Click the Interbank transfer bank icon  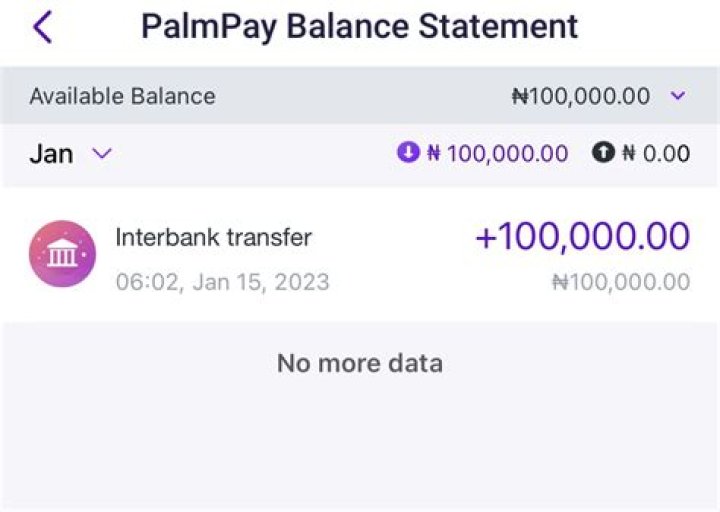coord(62,254)
